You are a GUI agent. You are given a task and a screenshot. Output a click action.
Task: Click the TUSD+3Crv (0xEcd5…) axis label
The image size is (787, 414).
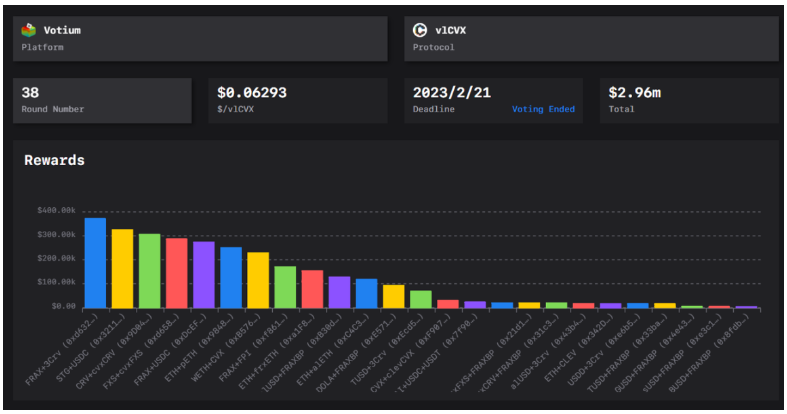click(x=386, y=349)
